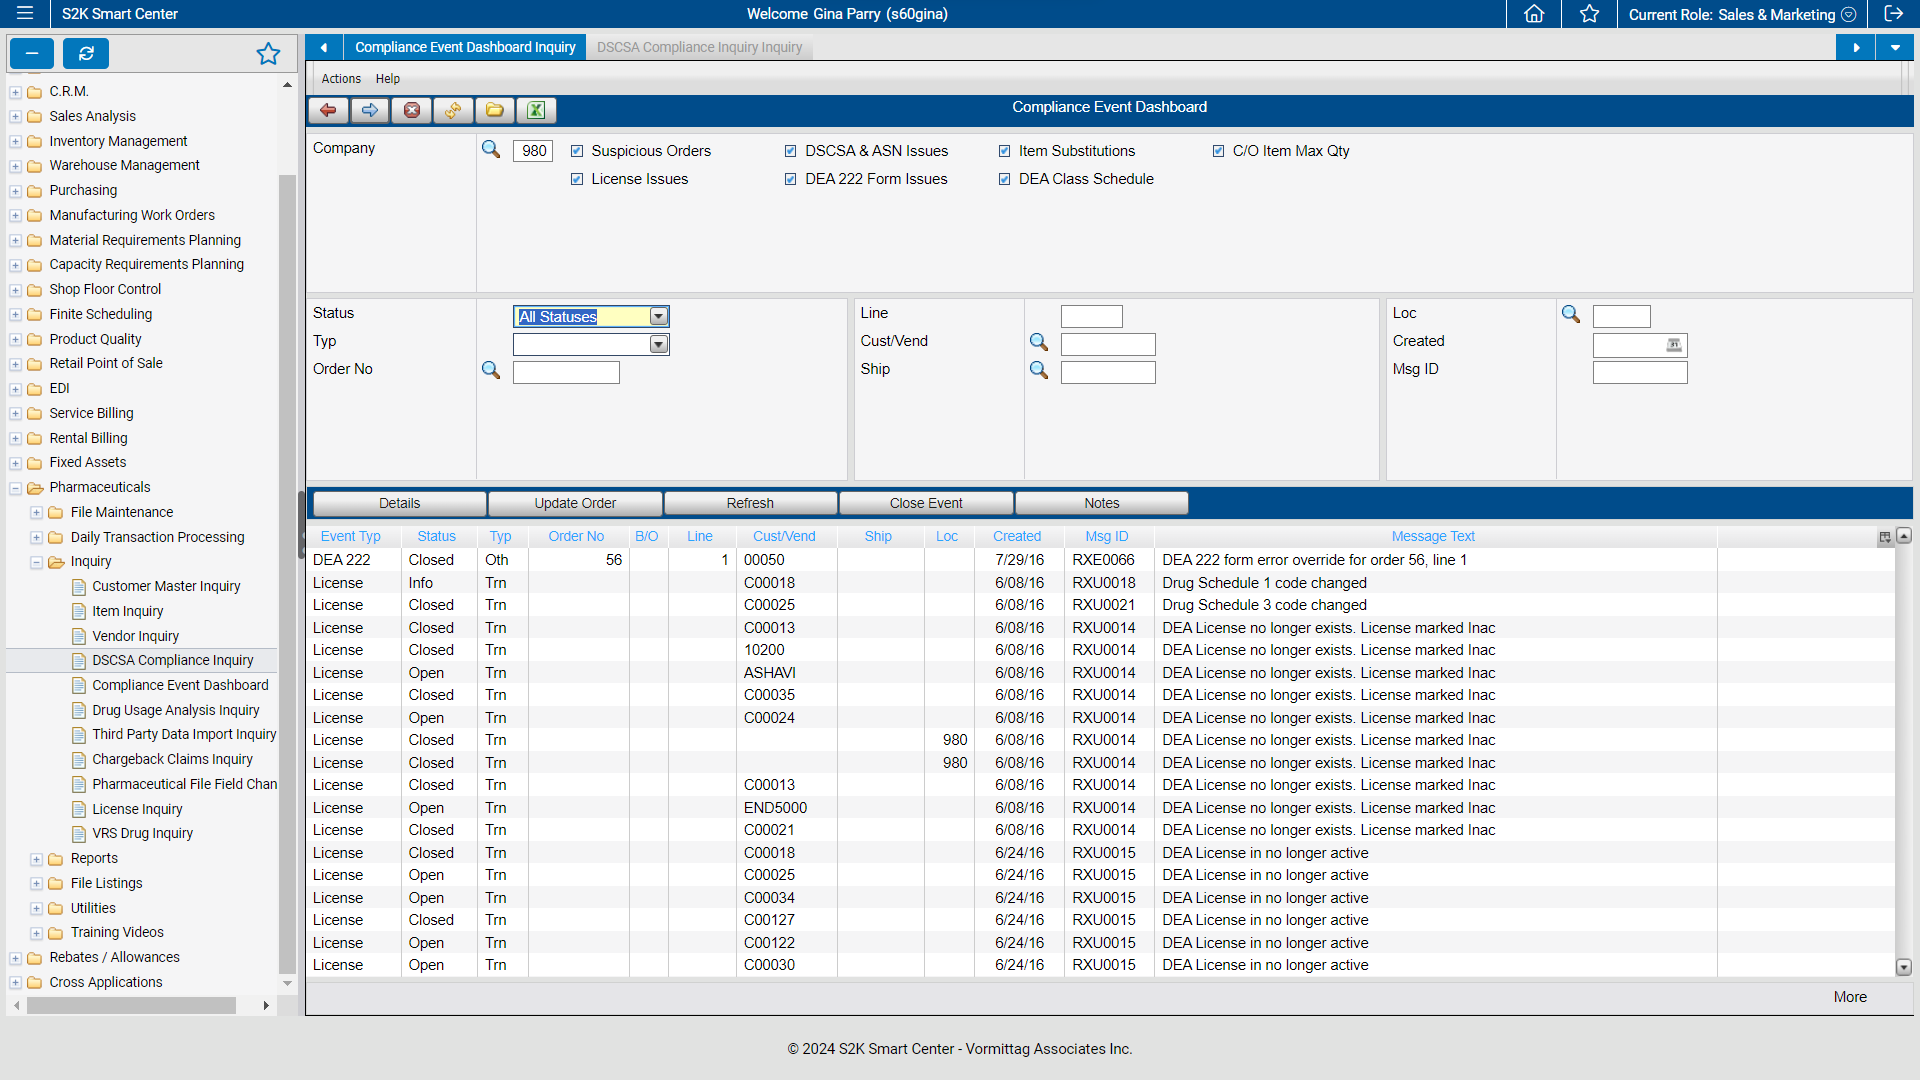This screenshot has width=1920, height=1080.
Task: Click the Company search magnifier
Action: (x=491, y=148)
